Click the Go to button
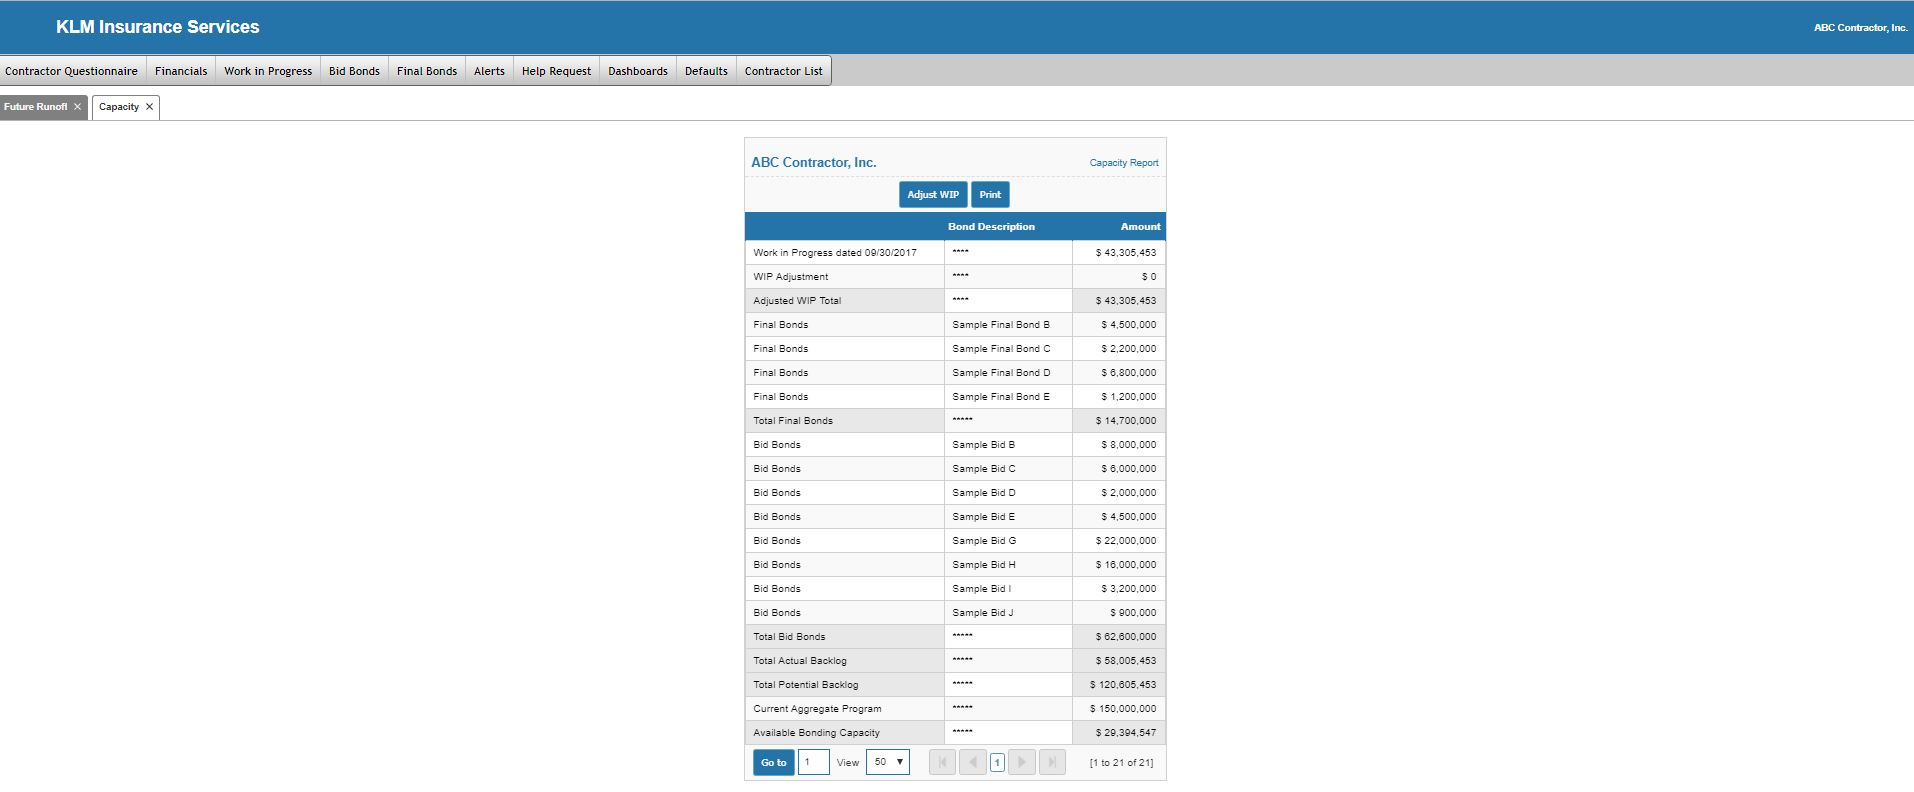 [773, 762]
